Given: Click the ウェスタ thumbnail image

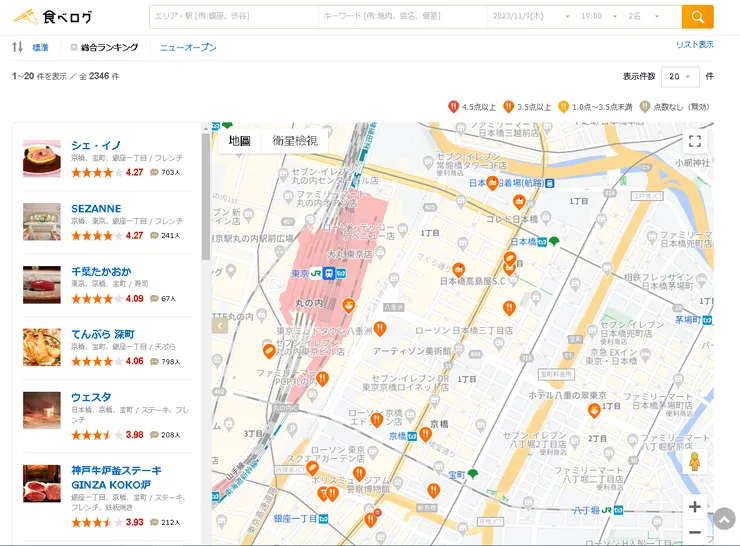Looking at the screenshot, I should tap(42, 410).
